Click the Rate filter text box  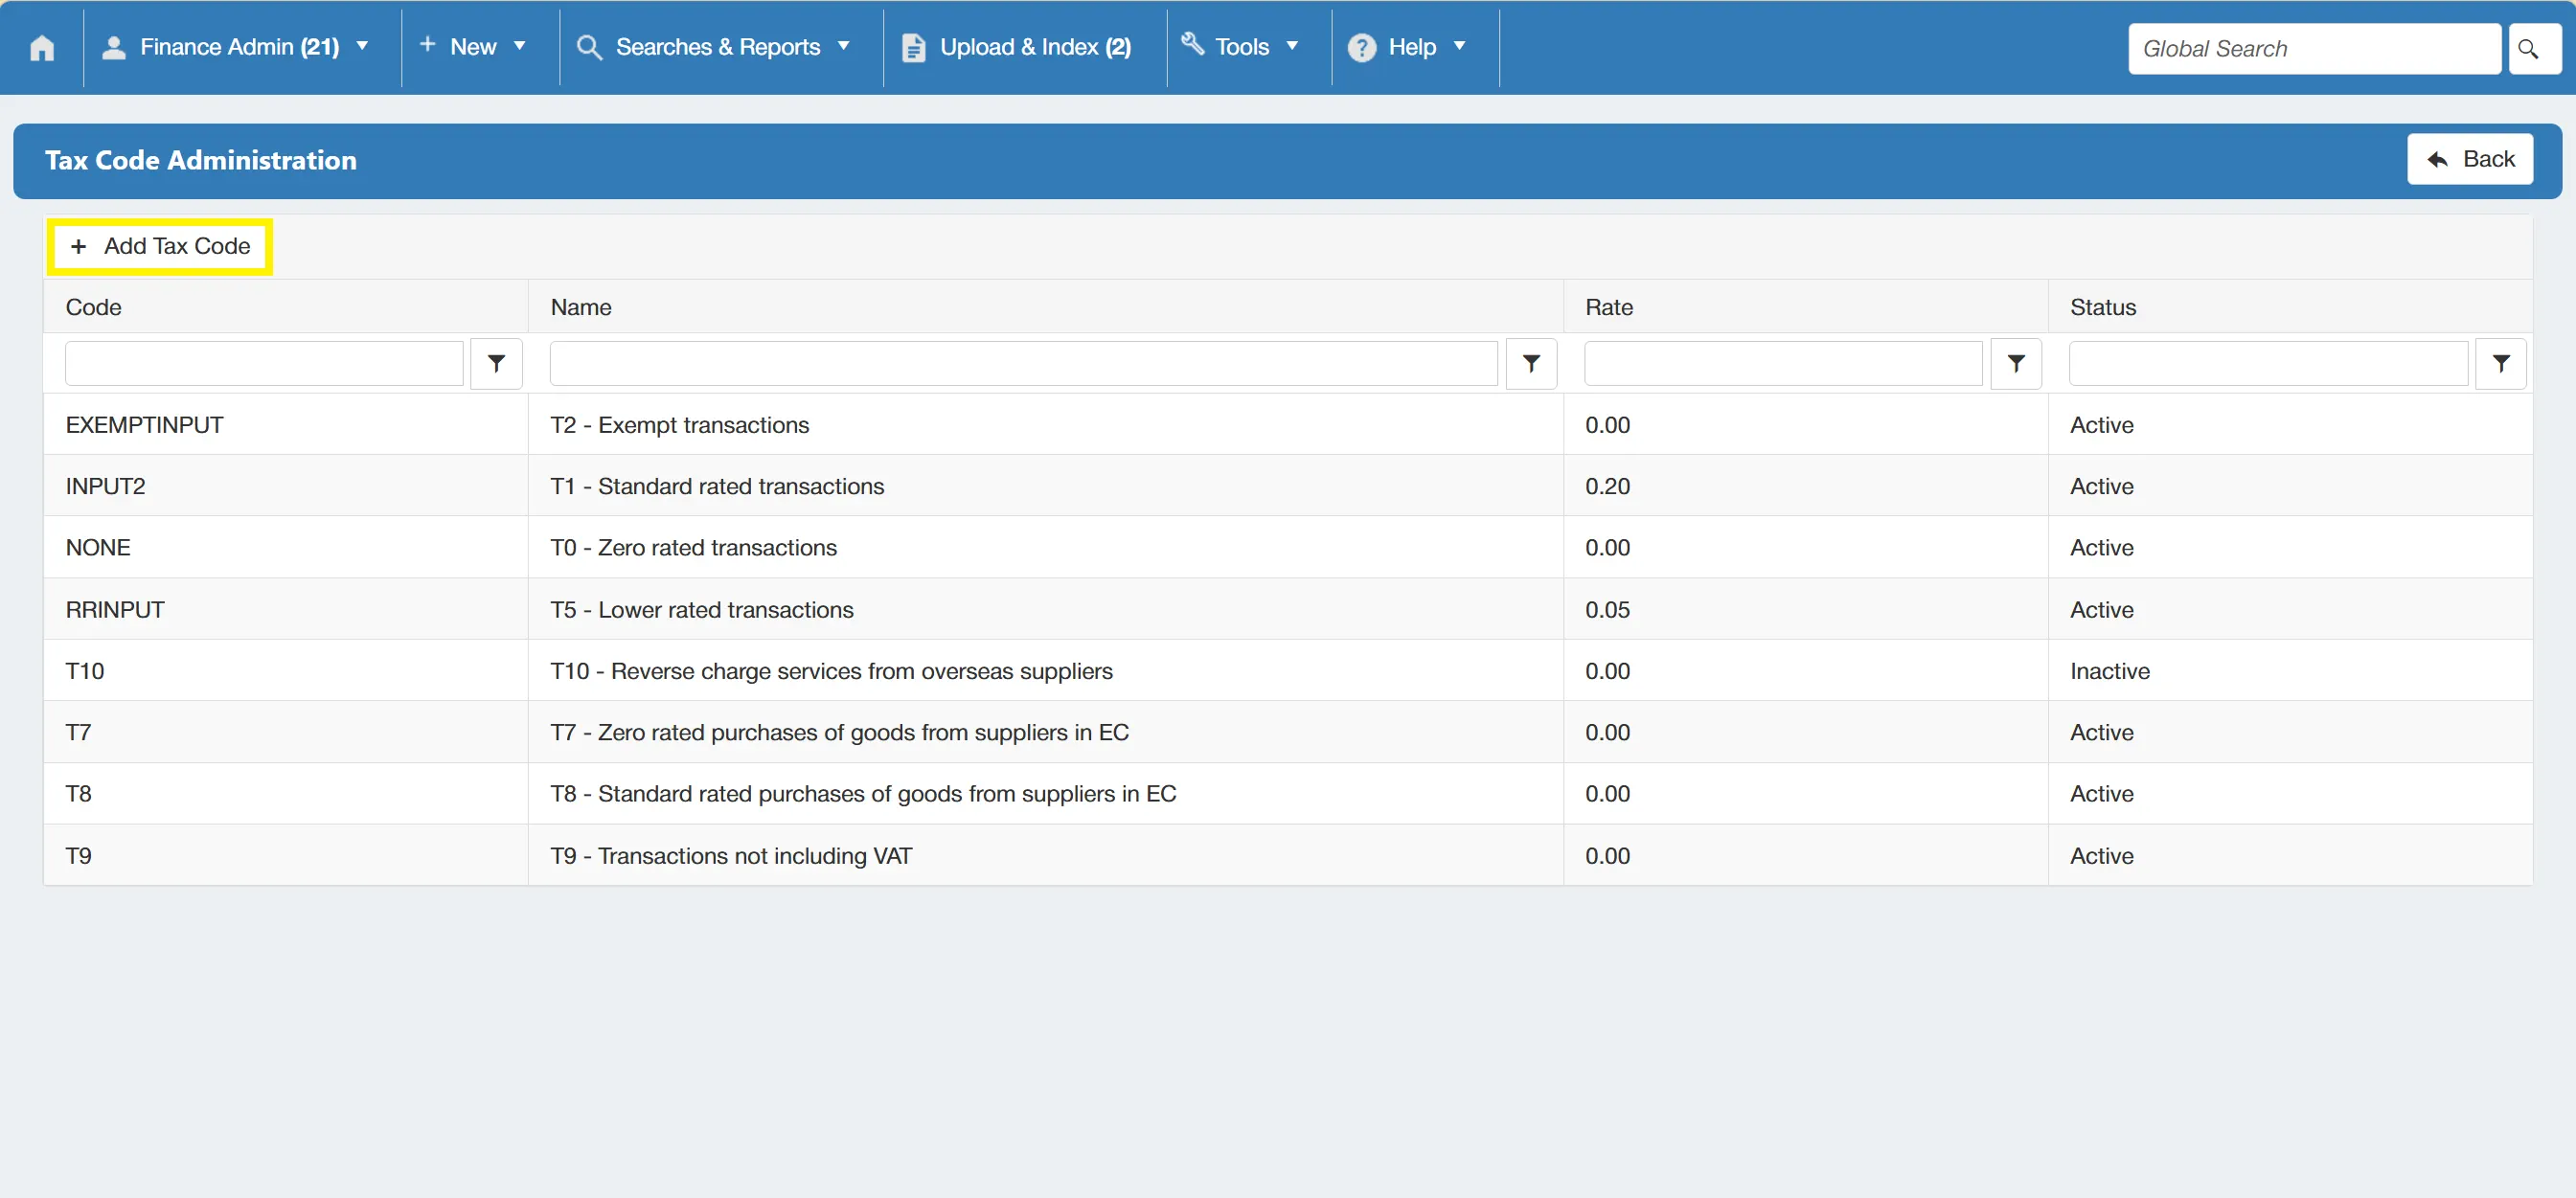pyautogui.click(x=1783, y=364)
